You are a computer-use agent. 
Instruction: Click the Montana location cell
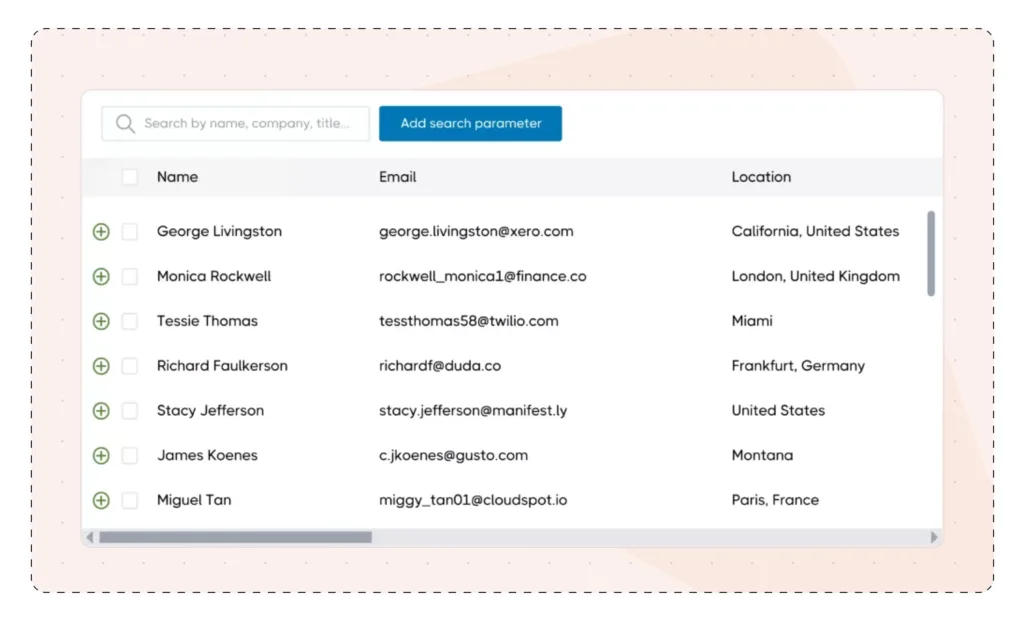(762, 455)
